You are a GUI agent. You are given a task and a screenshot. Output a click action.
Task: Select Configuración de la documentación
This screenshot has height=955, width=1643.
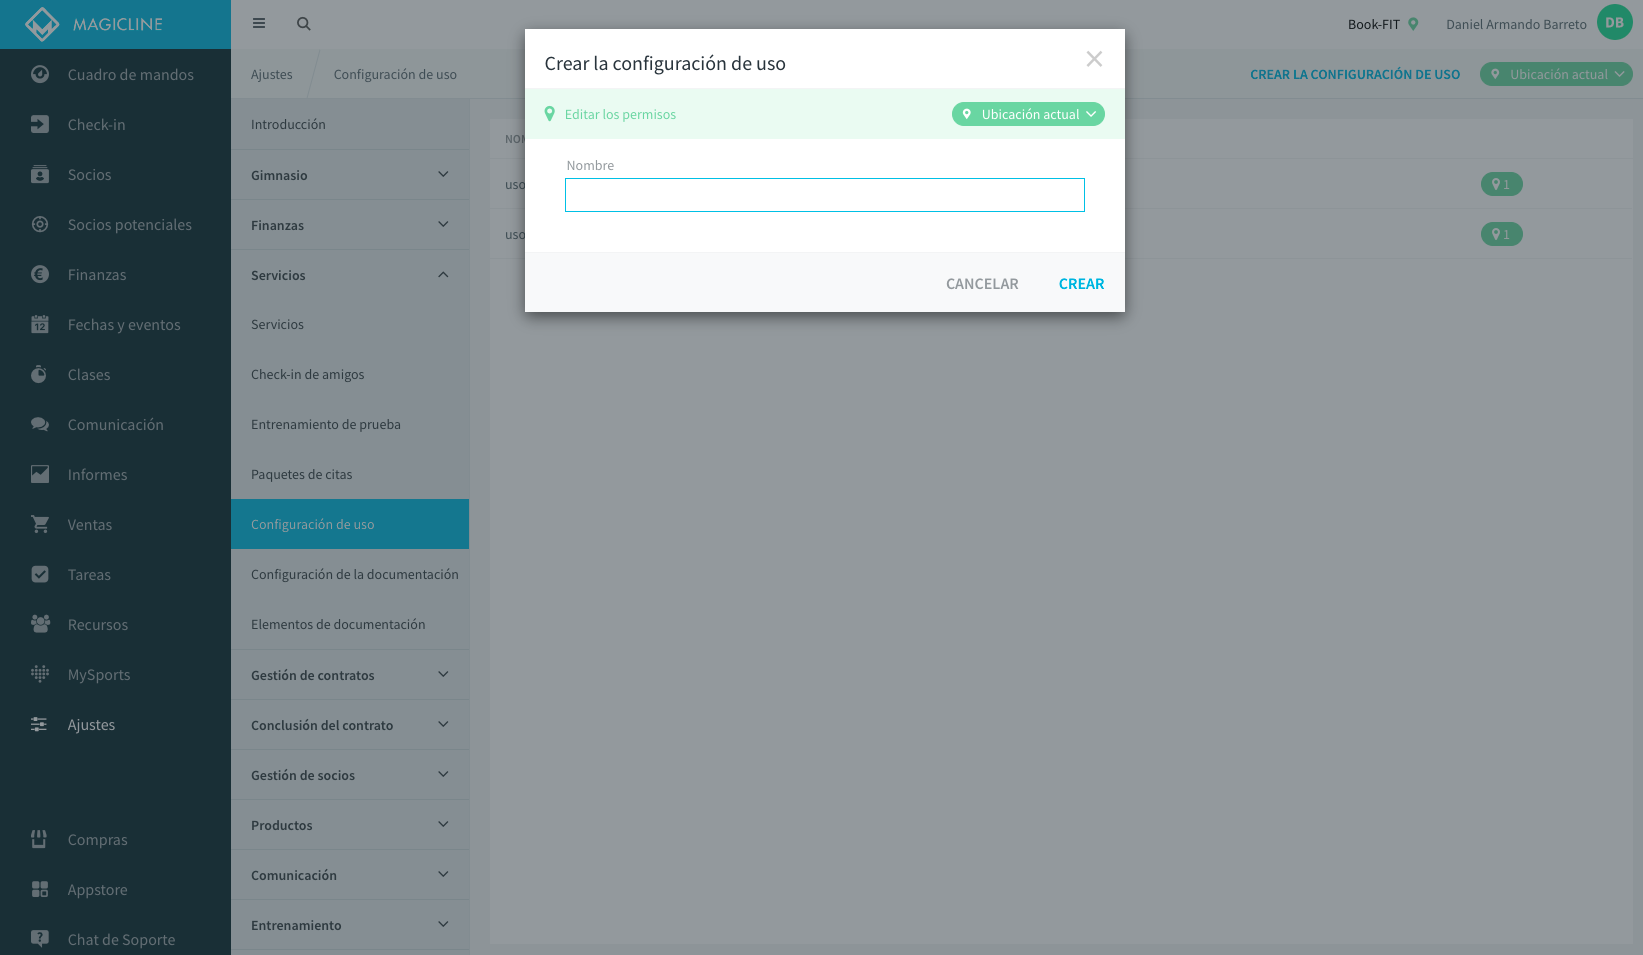pyautogui.click(x=350, y=574)
